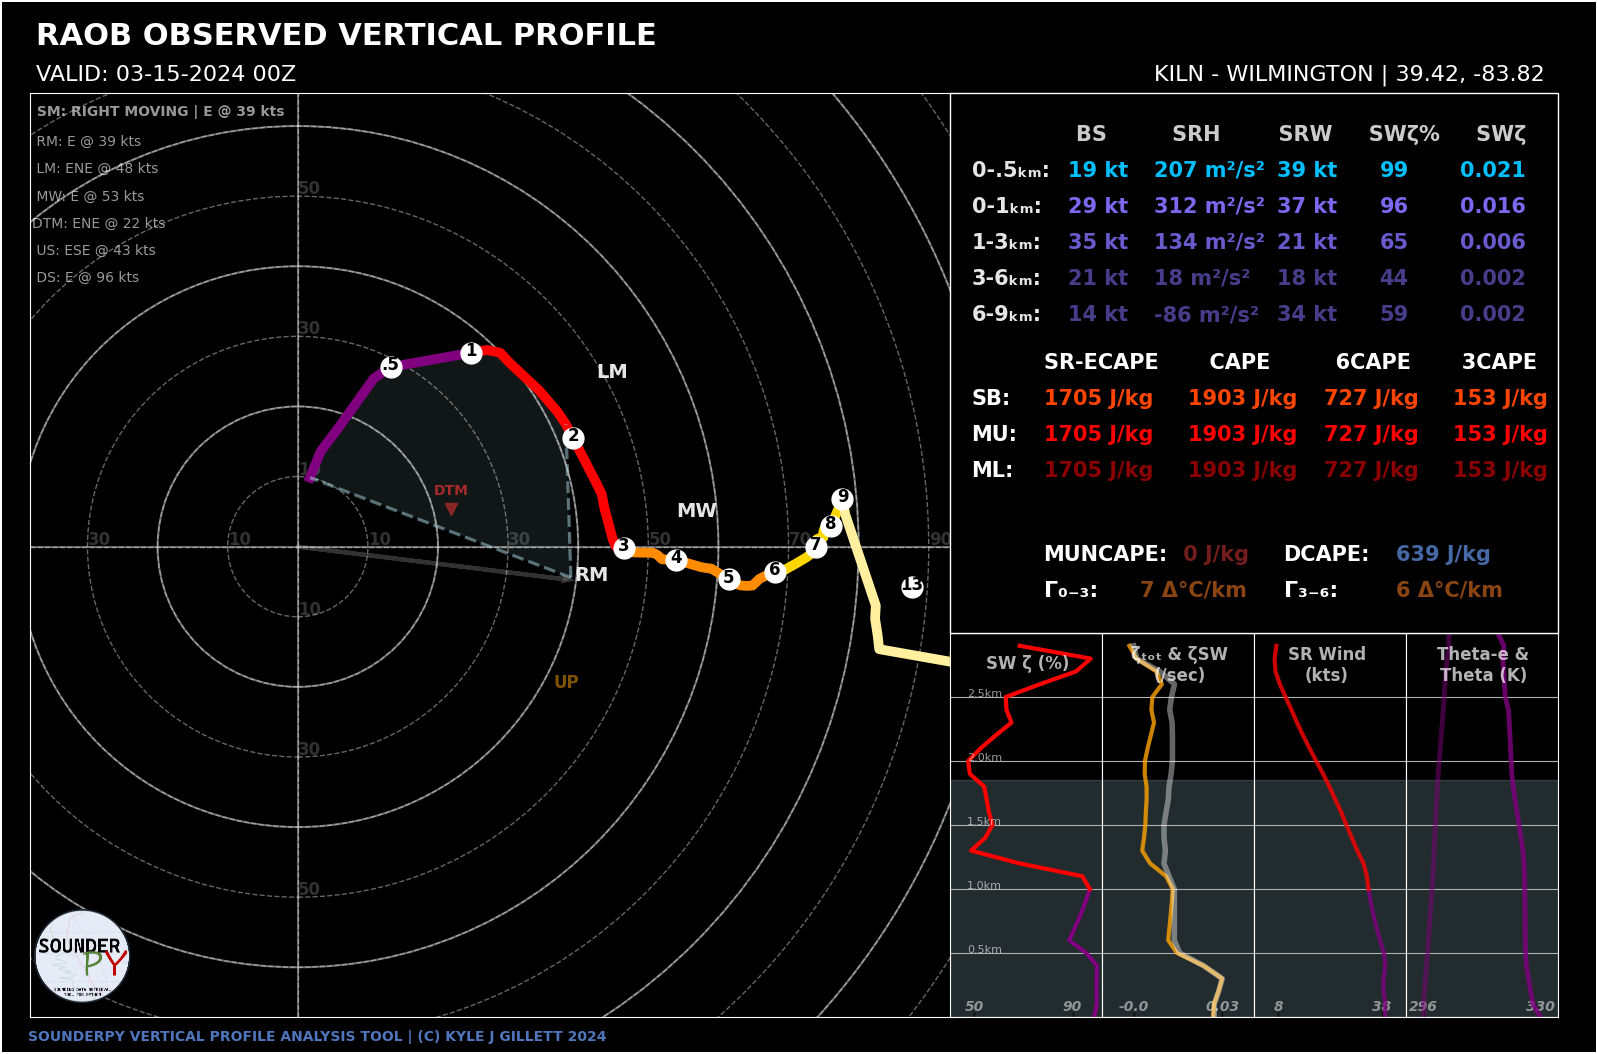Click the 0.021 SWζ value
This screenshot has height=1054, width=1597.
(x=1492, y=170)
